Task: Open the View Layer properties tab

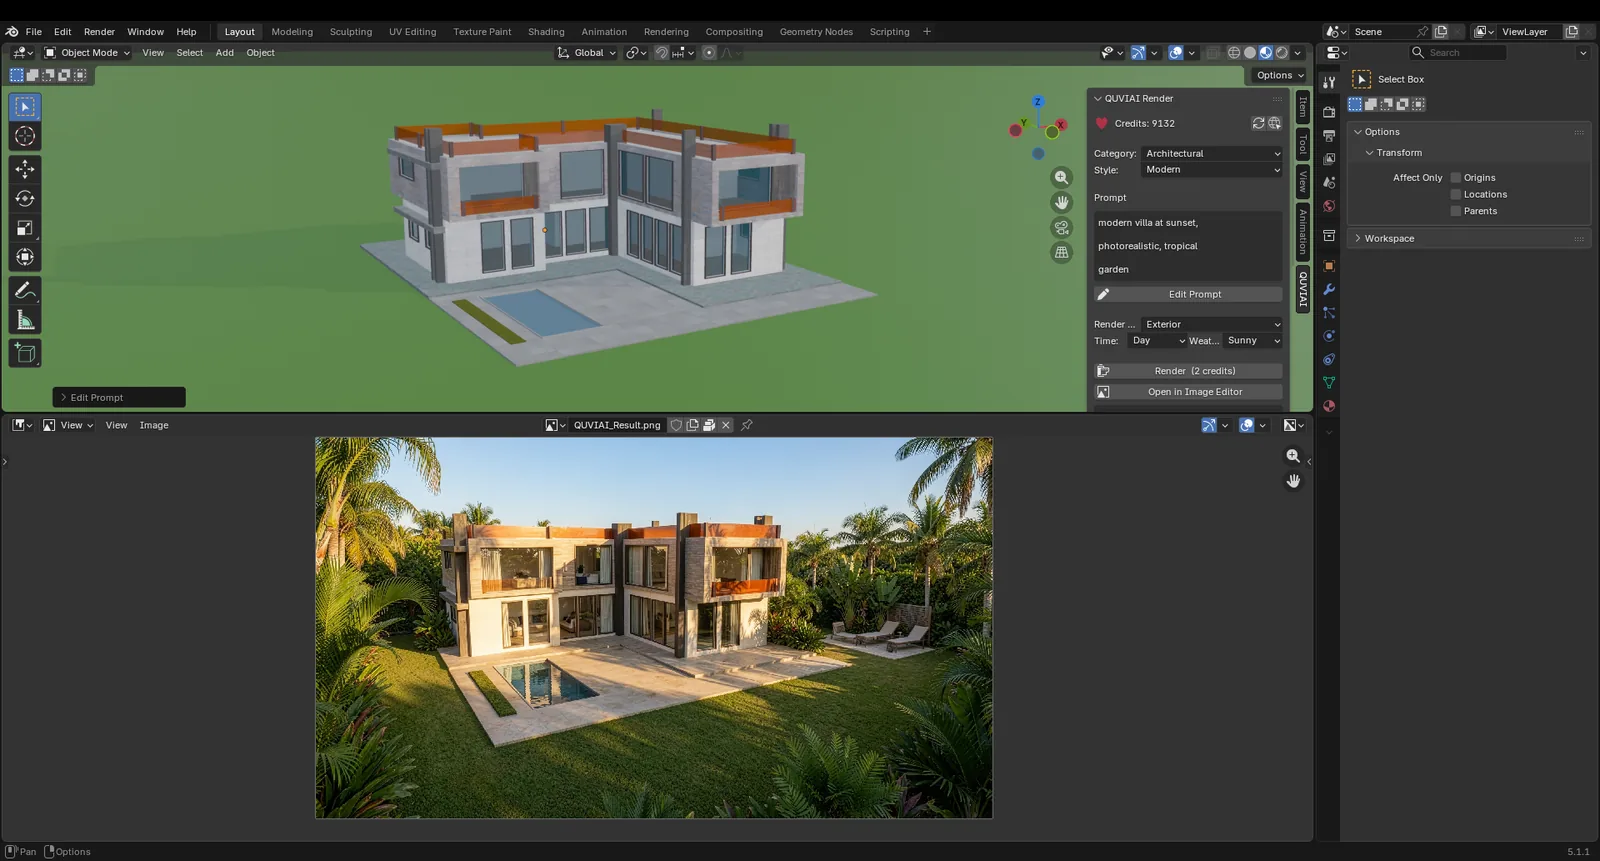Action: coord(1329,159)
